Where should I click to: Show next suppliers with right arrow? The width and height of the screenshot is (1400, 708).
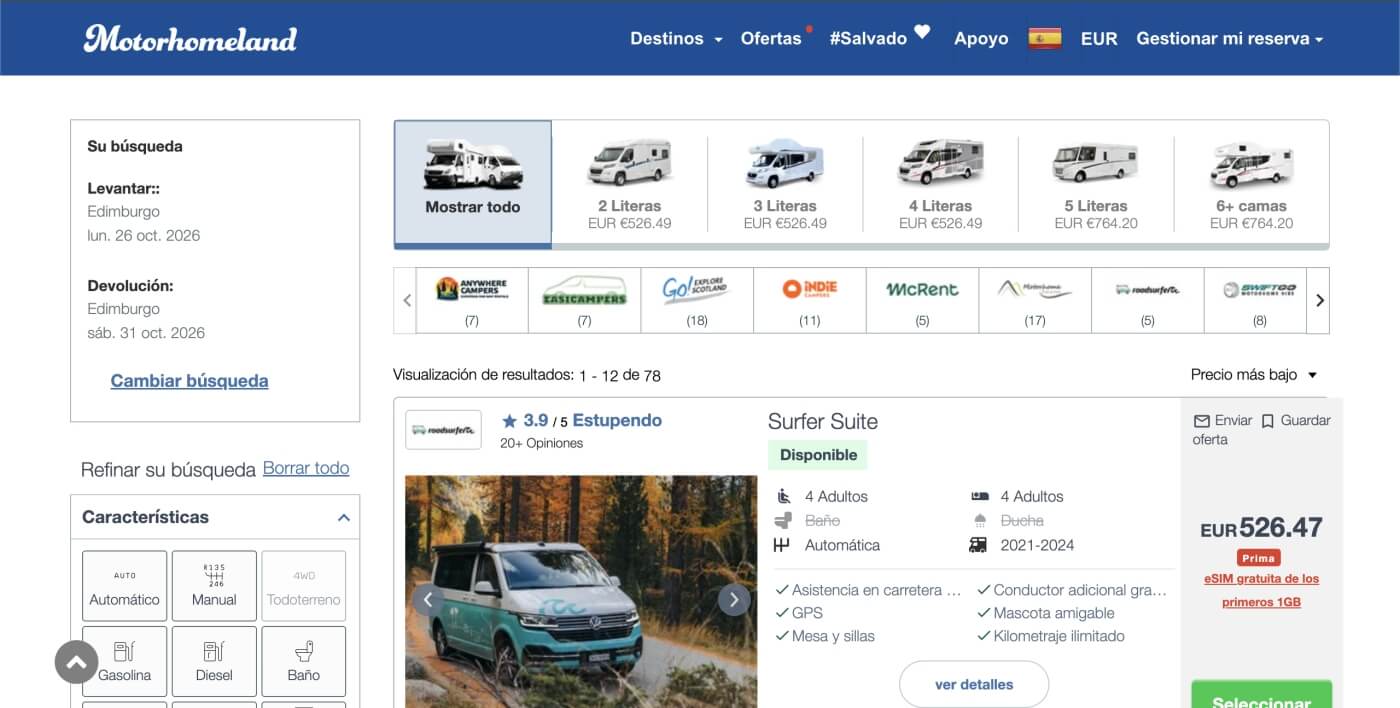pos(1319,300)
